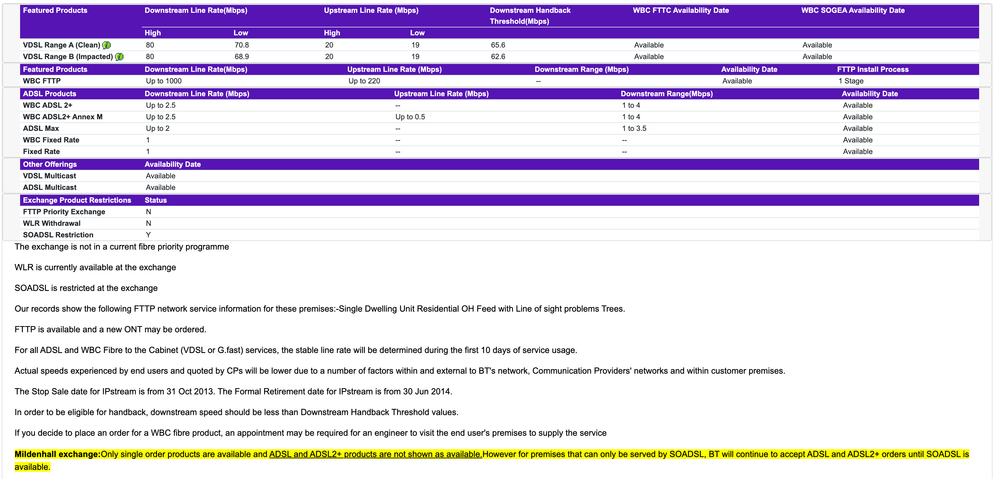The image size is (998, 479).
Task: Select the 'WBC Fixed Rate' row label
Action: [x=51, y=140]
